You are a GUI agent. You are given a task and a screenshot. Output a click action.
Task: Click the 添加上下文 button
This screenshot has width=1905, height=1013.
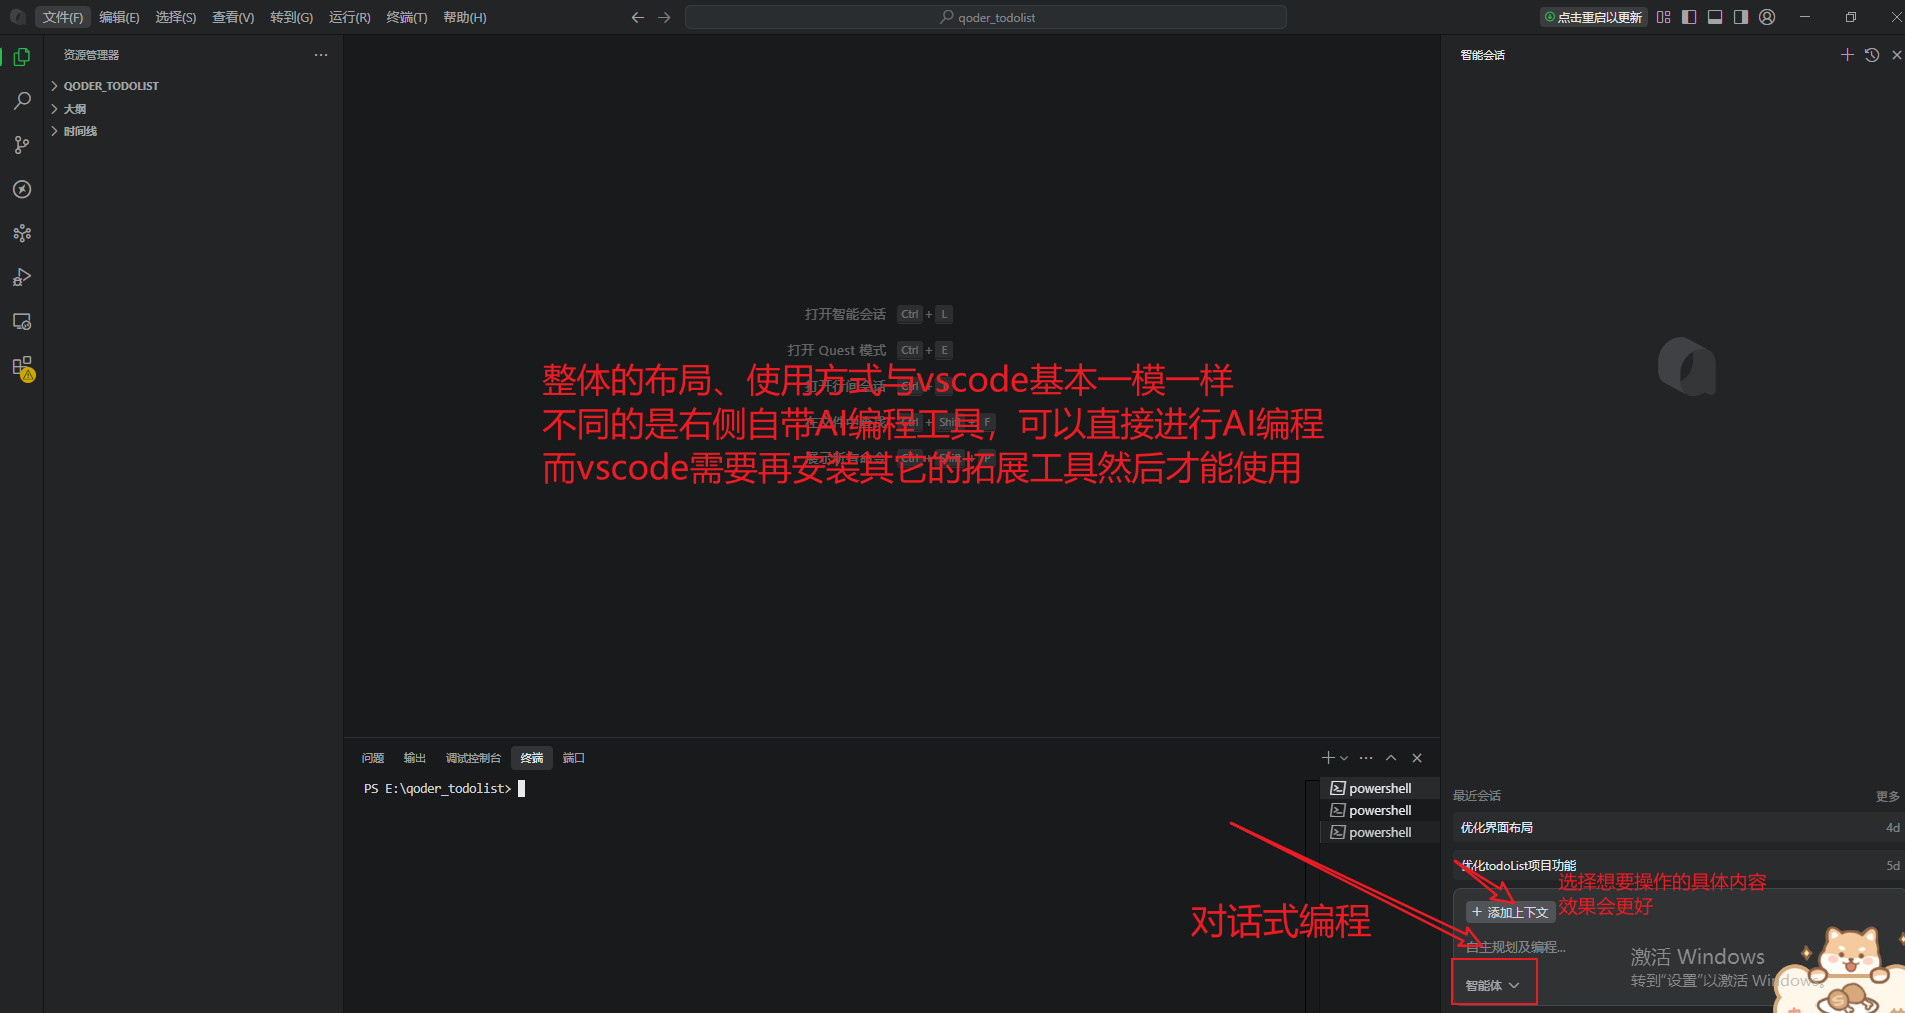1511,912
